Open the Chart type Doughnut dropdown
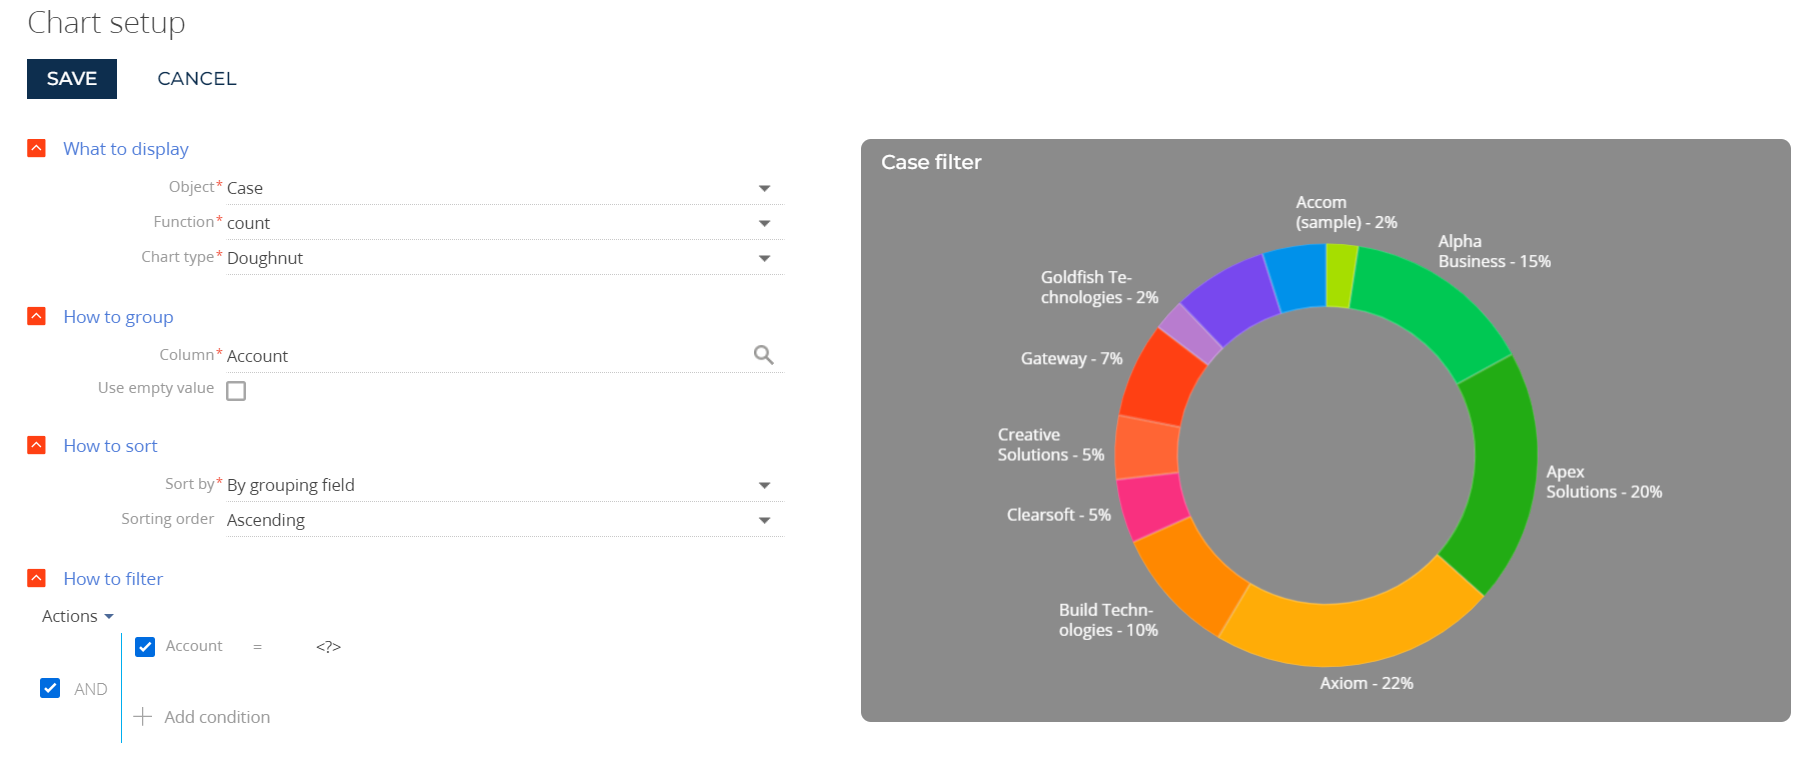 (505, 258)
